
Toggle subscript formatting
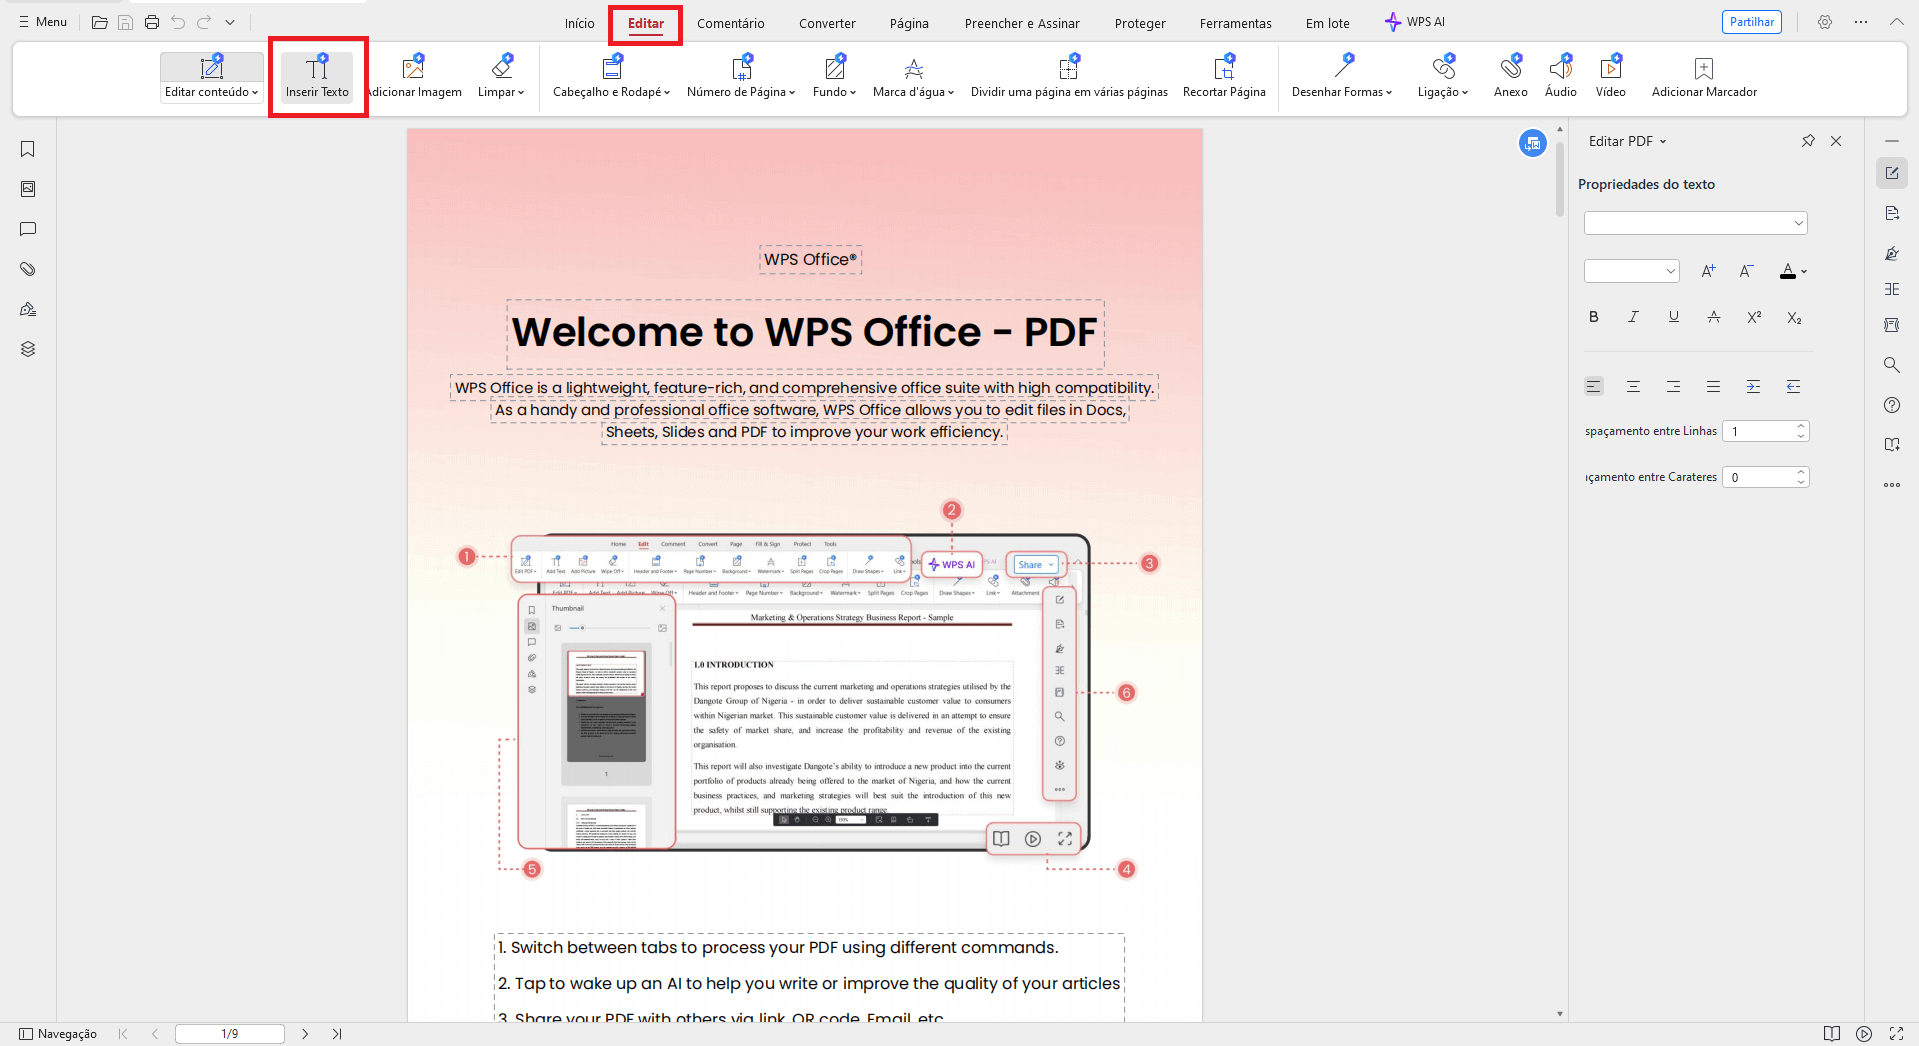1794,317
